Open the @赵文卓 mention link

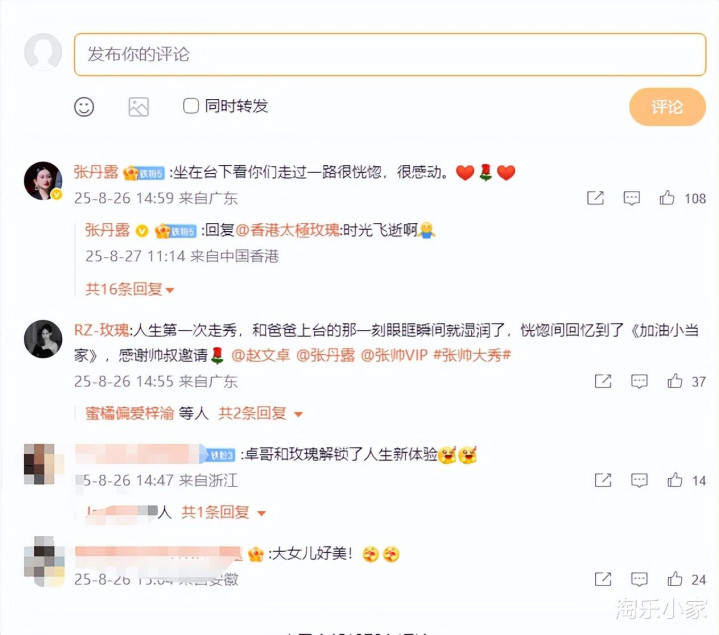[x=260, y=355]
